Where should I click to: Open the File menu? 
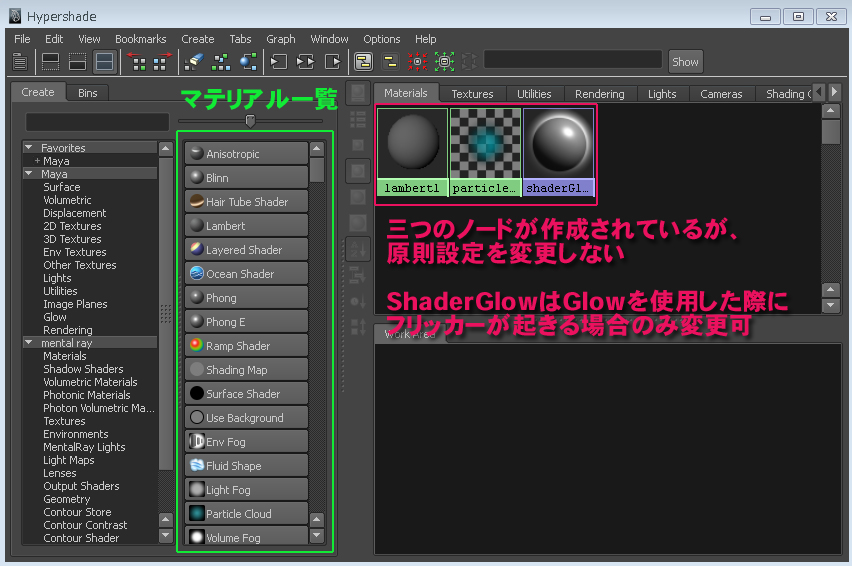pos(22,39)
